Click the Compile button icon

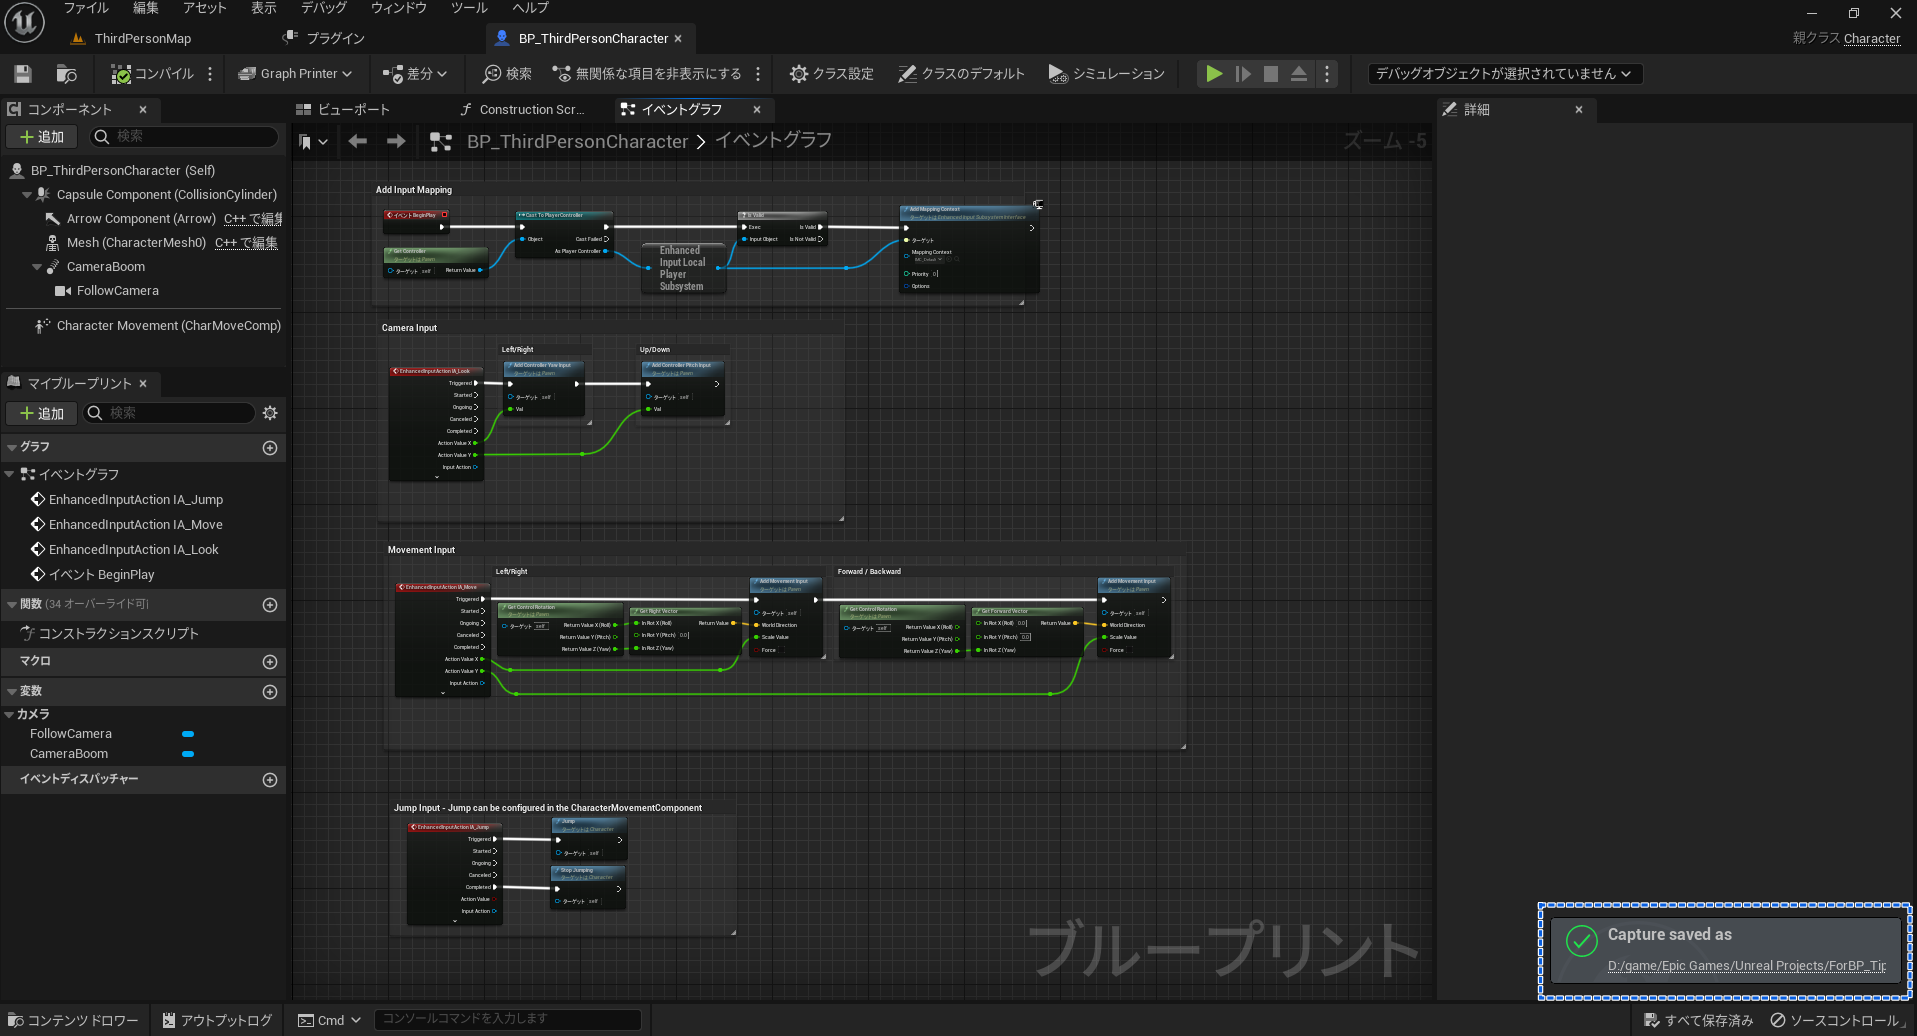tap(122, 73)
